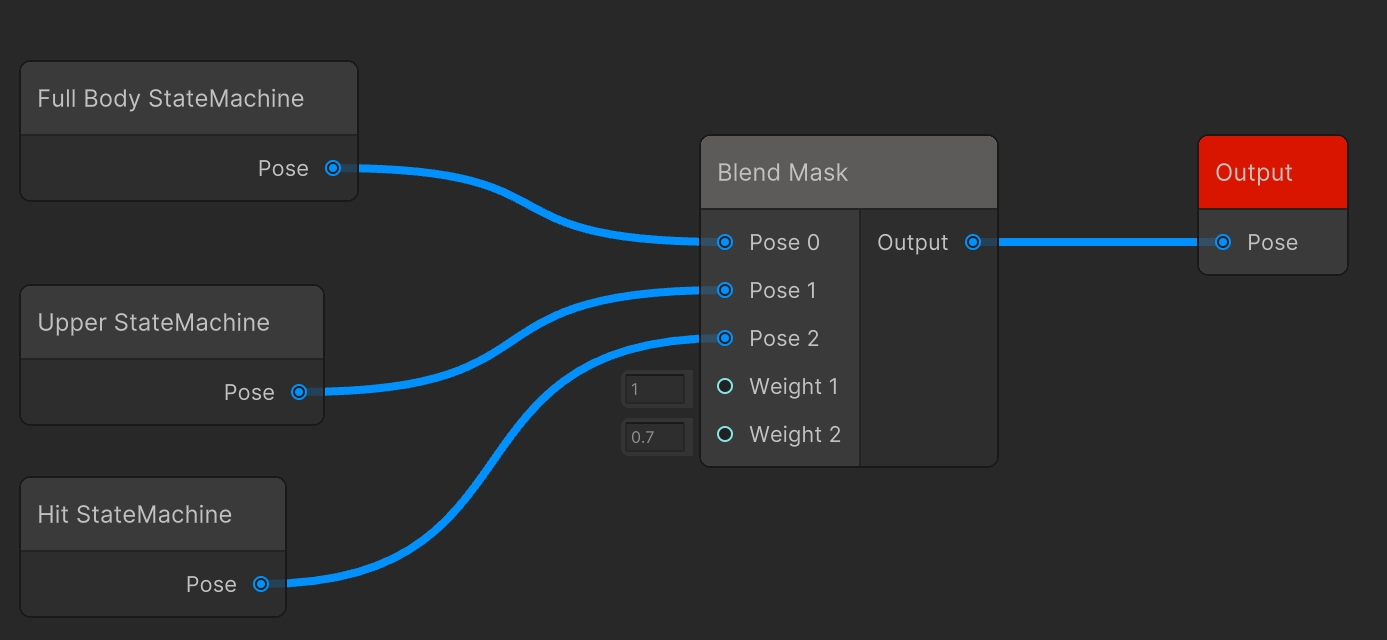Screen dimensions: 1387x640
Task: Click the Pose 1 input port
Action: pos(726,290)
